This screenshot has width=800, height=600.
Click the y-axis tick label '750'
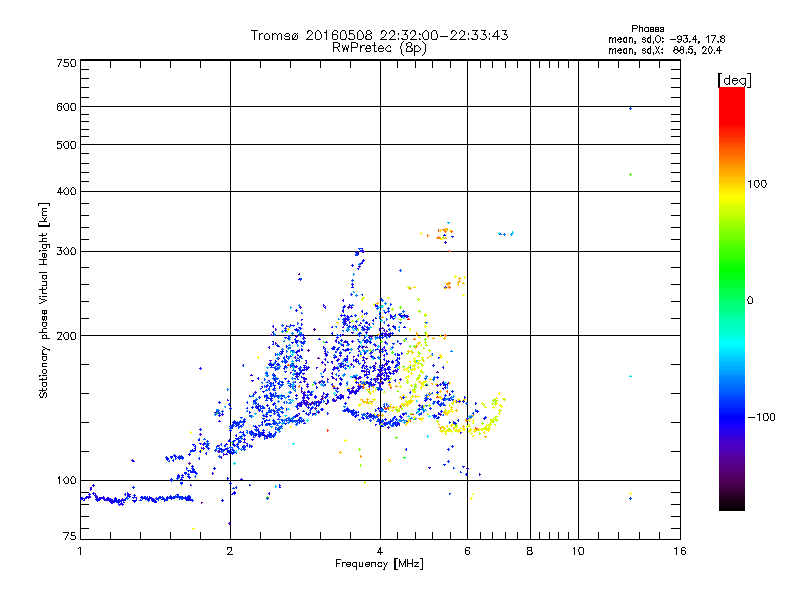coord(66,63)
